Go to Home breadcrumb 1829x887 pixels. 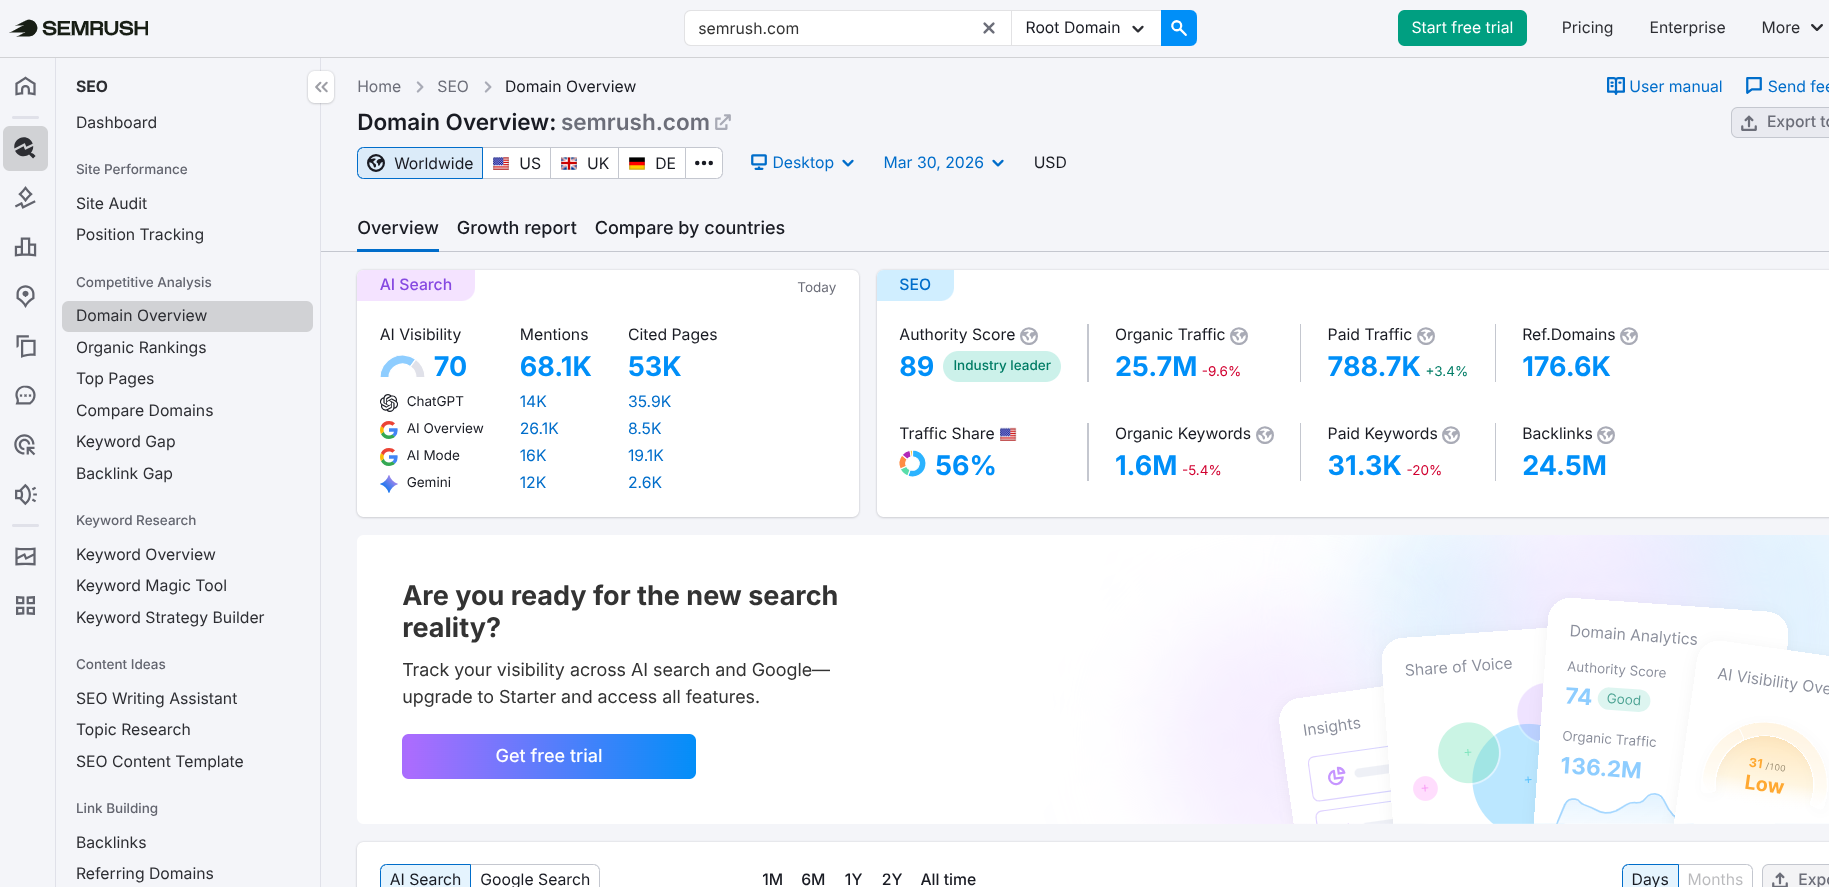379,86
